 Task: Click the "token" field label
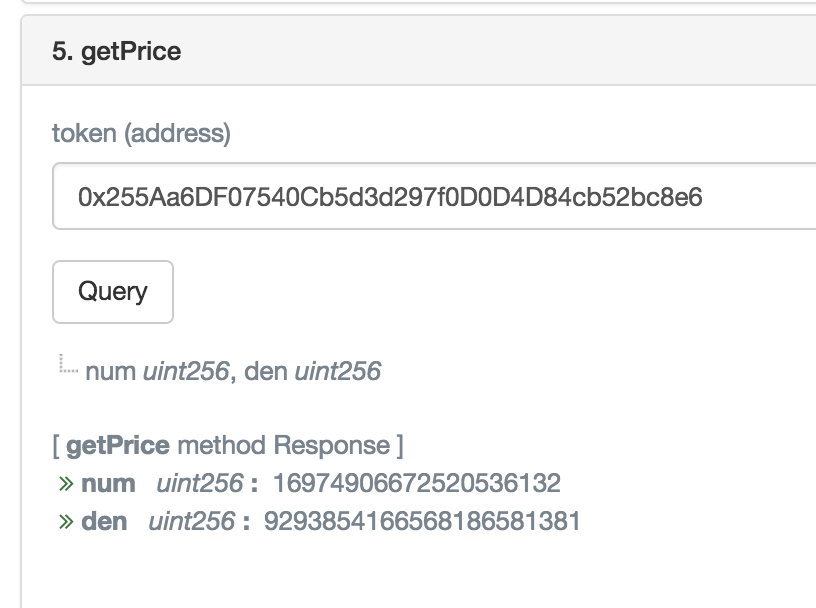(x=84, y=133)
